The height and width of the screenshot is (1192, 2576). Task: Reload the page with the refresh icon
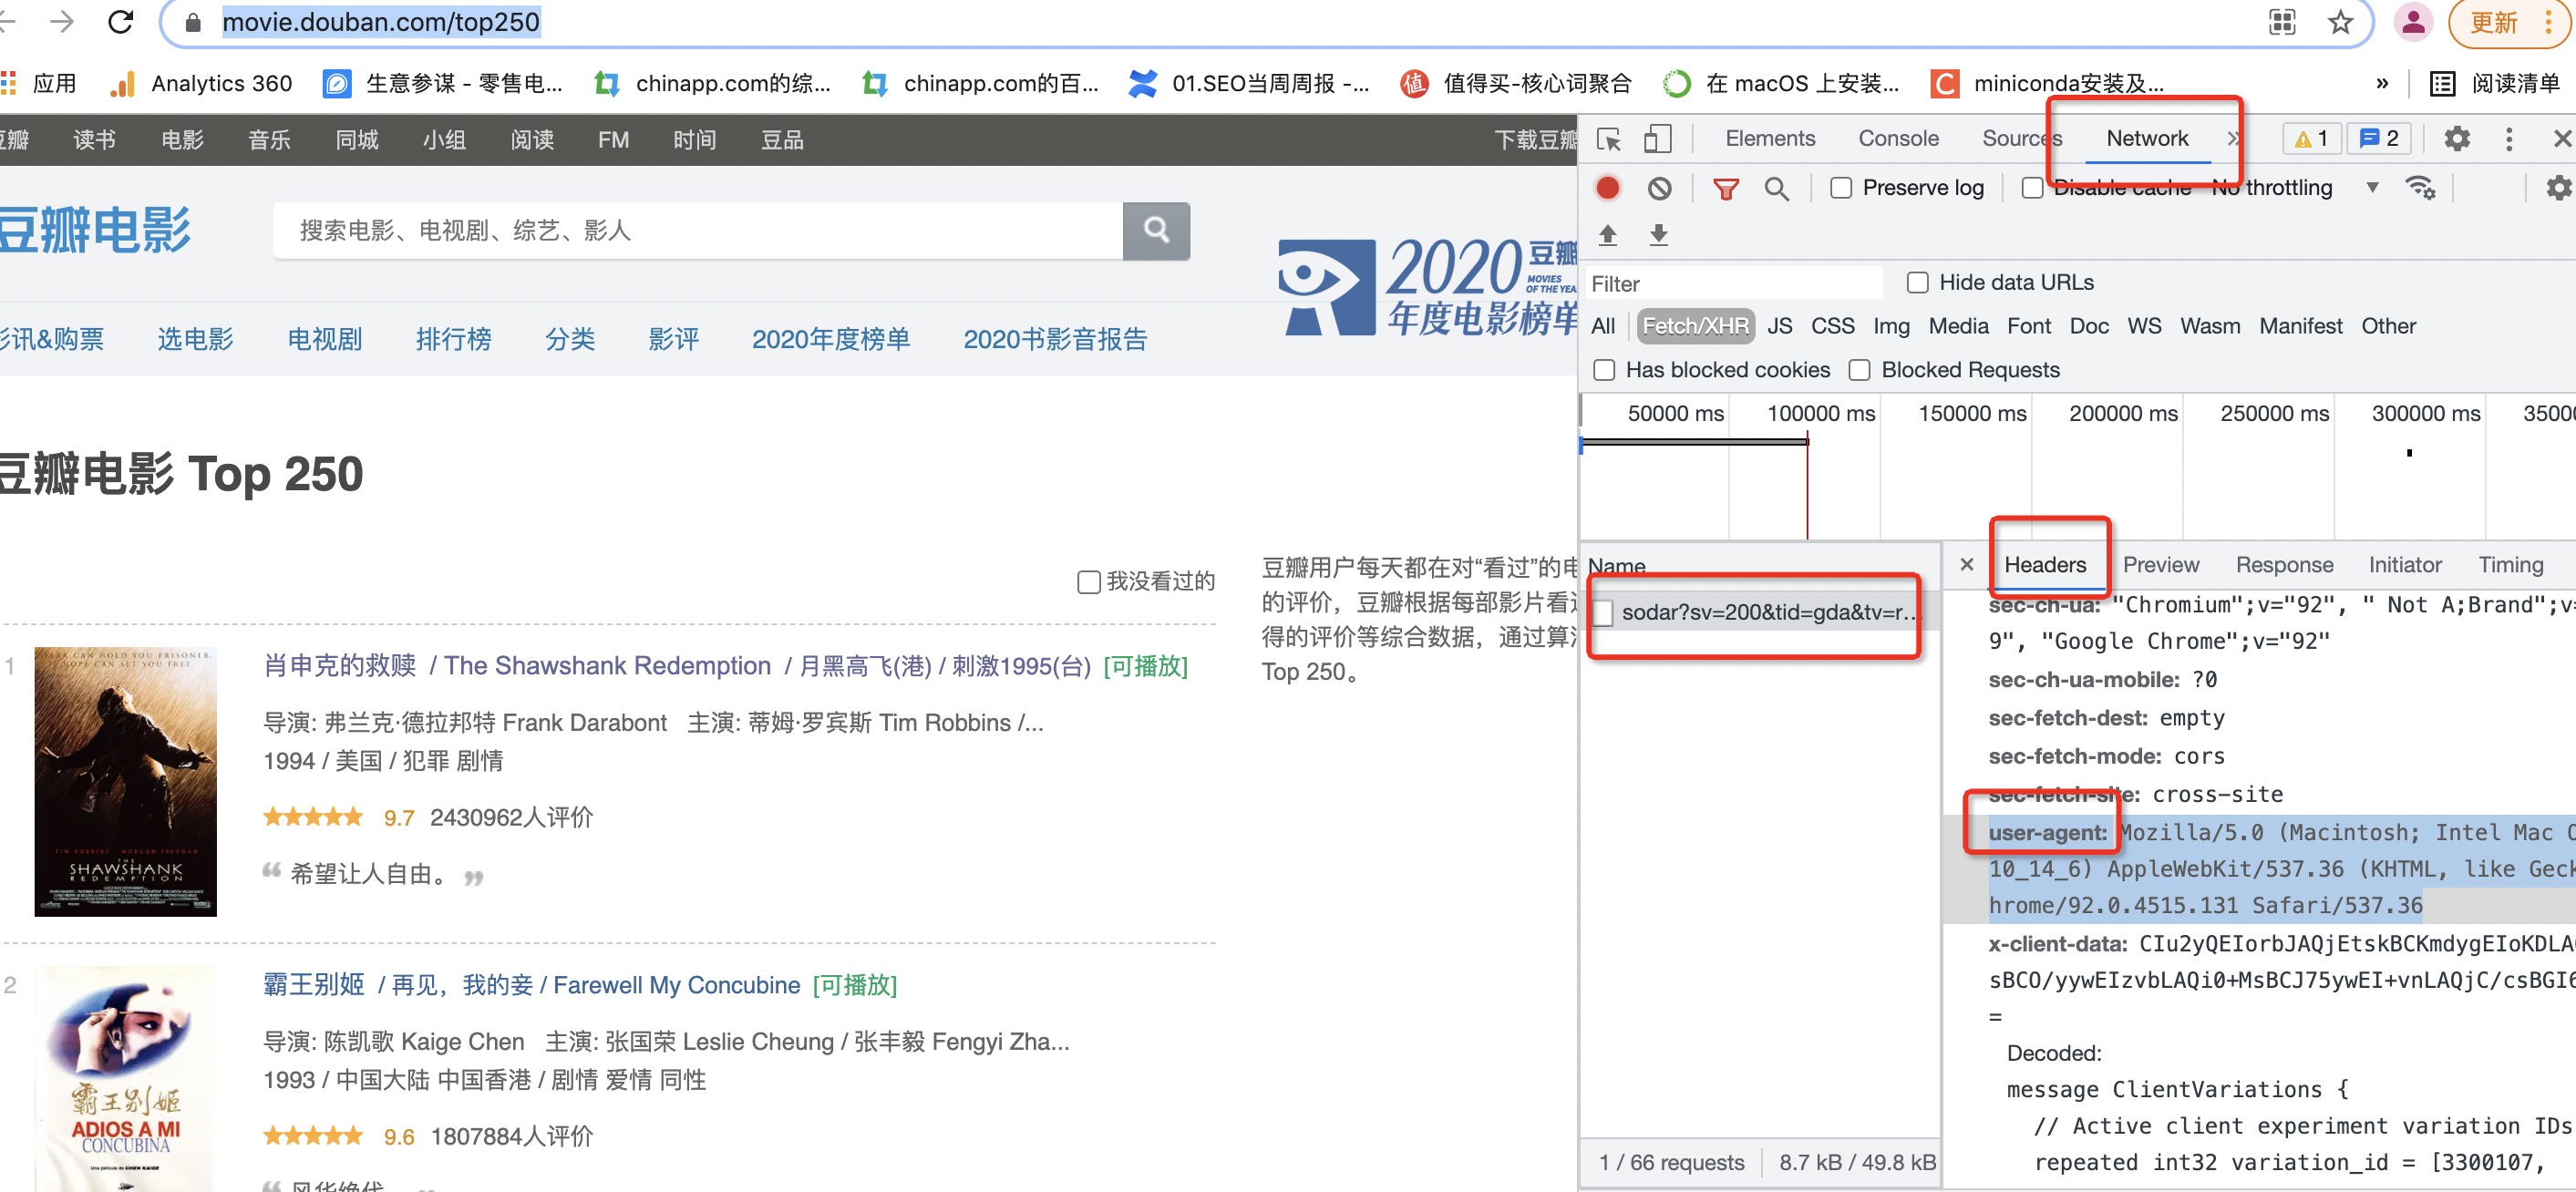click(x=121, y=22)
